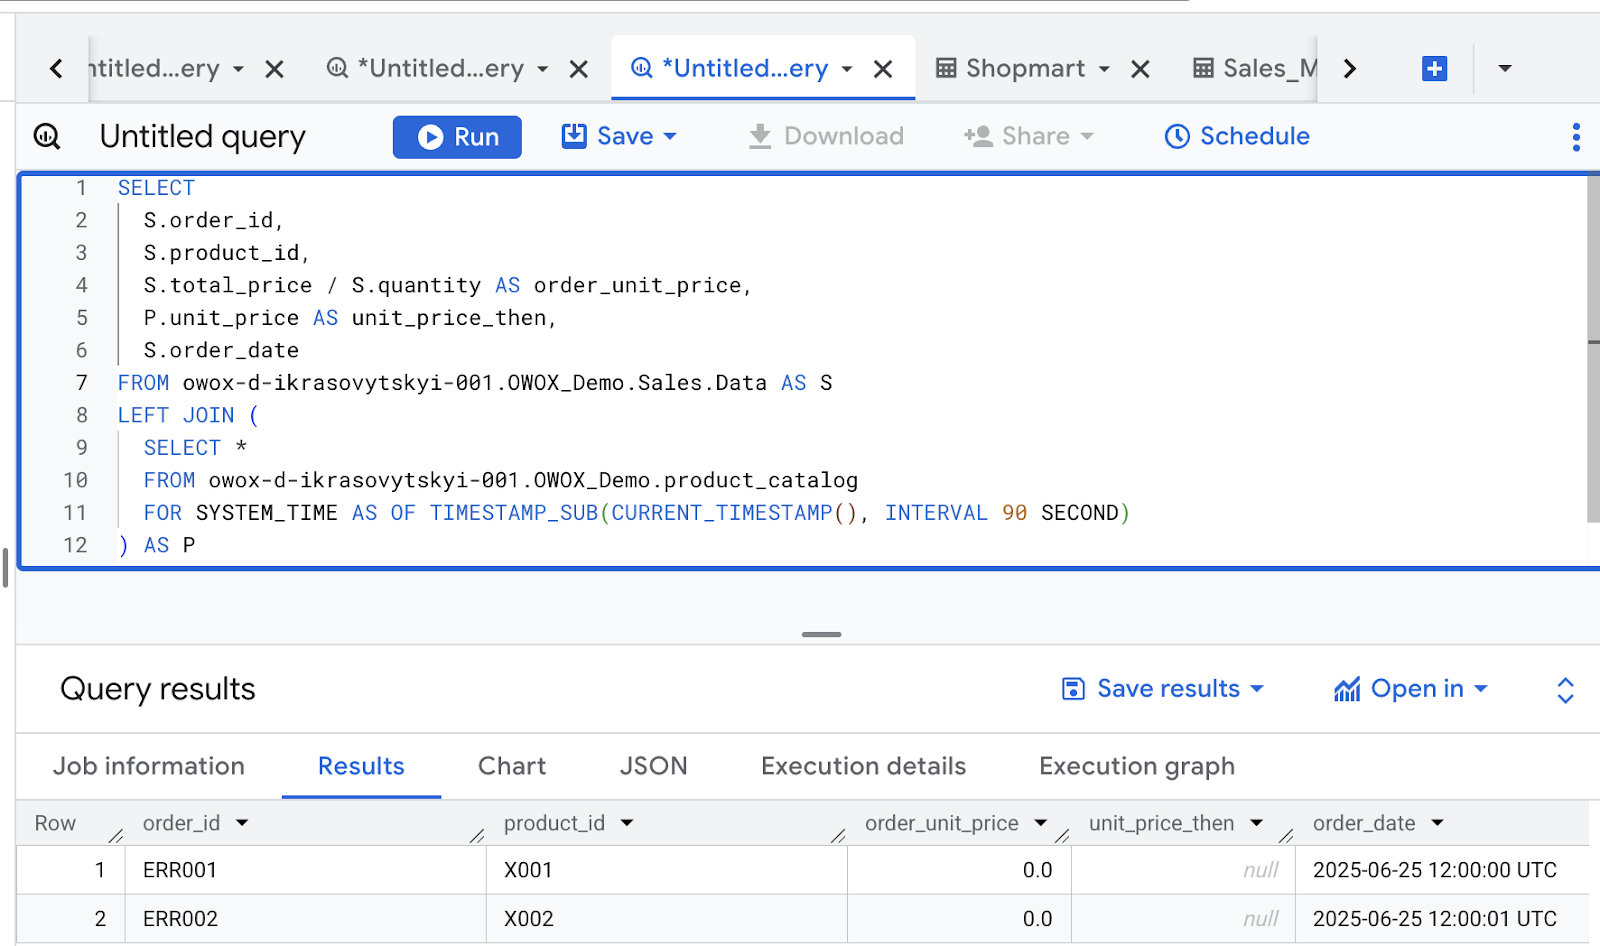Click in the SQL editor on line 7

coord(475,383)
